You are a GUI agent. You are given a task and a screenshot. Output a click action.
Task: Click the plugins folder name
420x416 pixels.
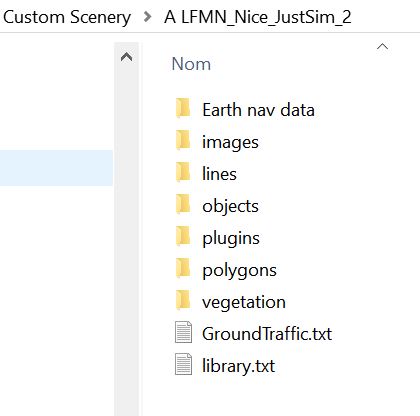click(231, 238)
